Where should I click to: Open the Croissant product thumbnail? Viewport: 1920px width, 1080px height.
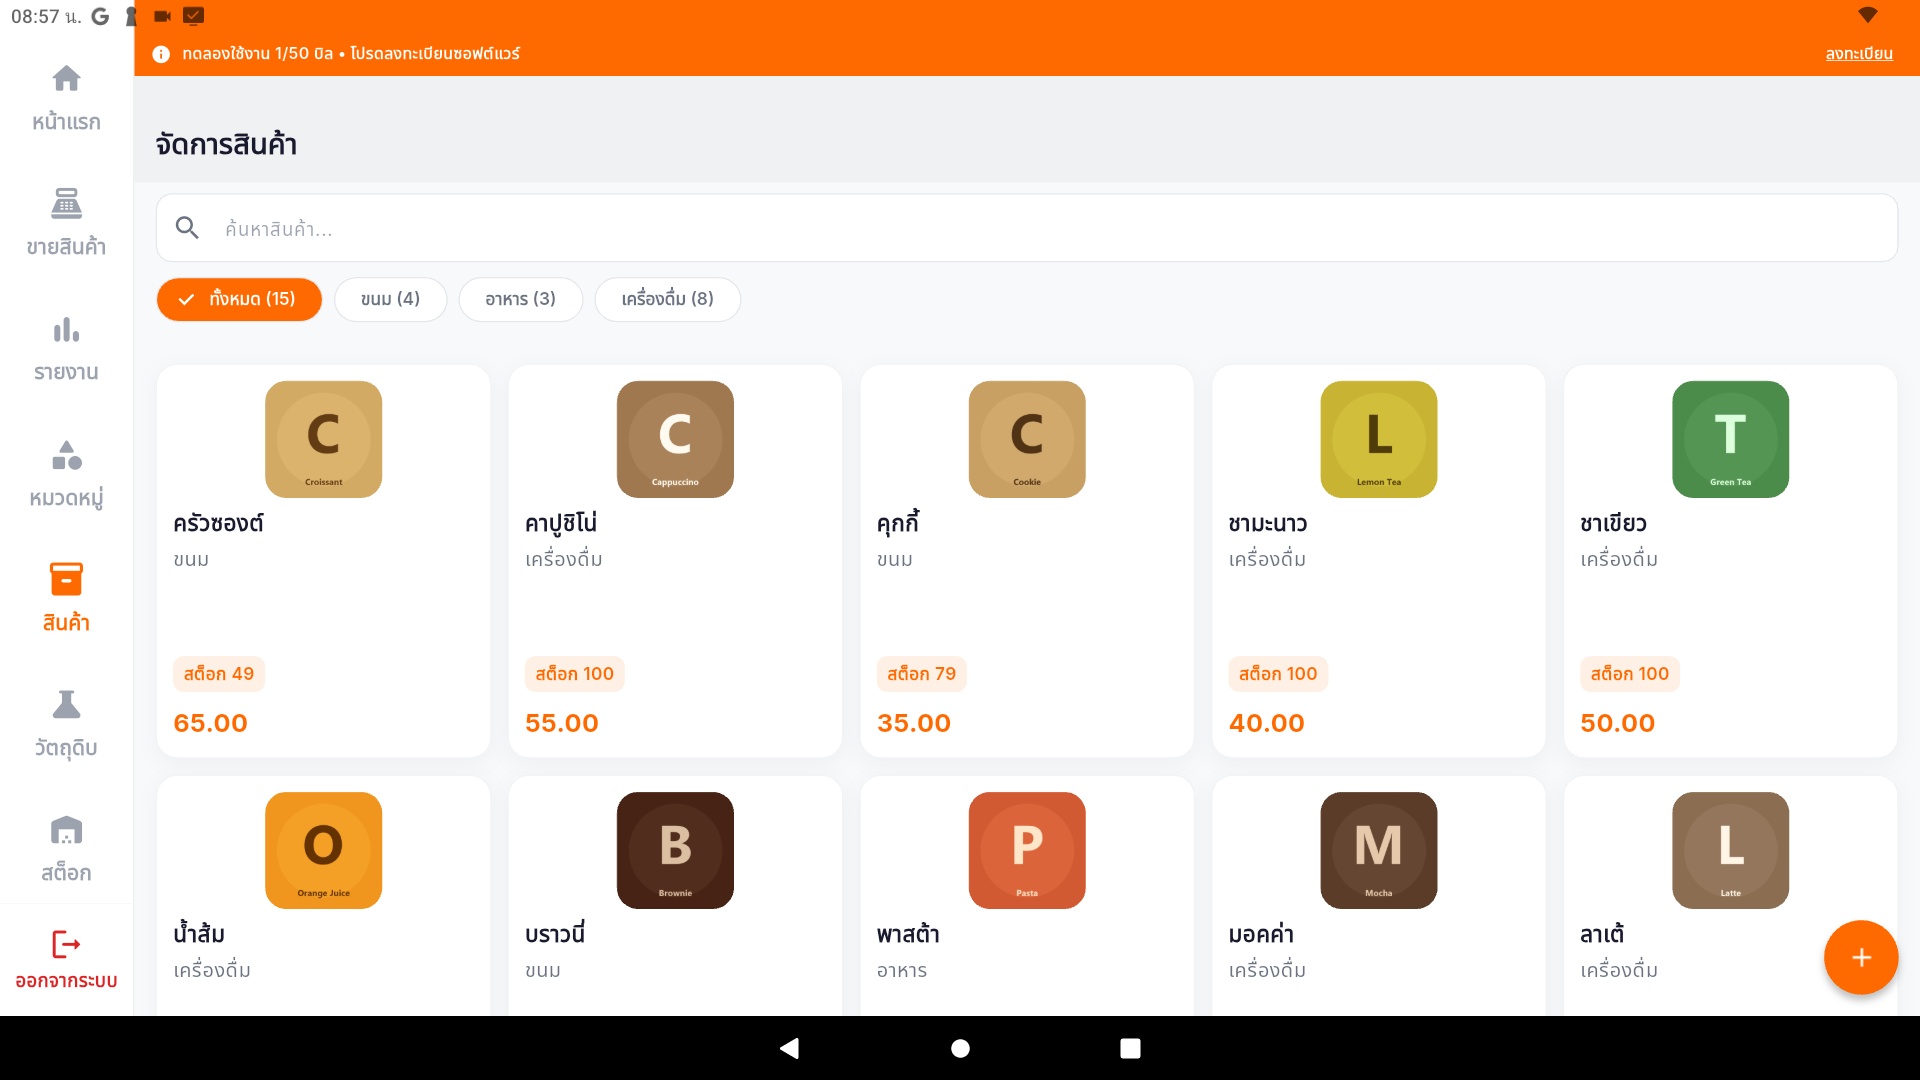(323, 439)
